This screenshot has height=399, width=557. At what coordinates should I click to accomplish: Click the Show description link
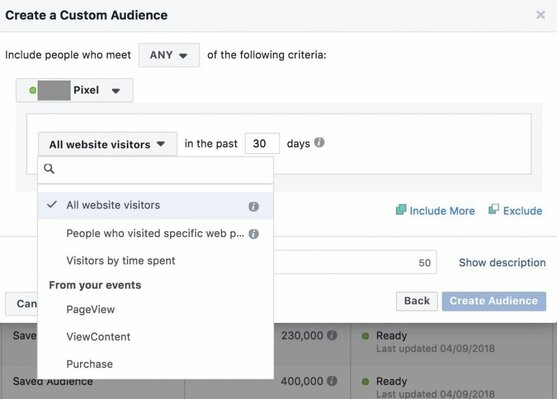502,263
